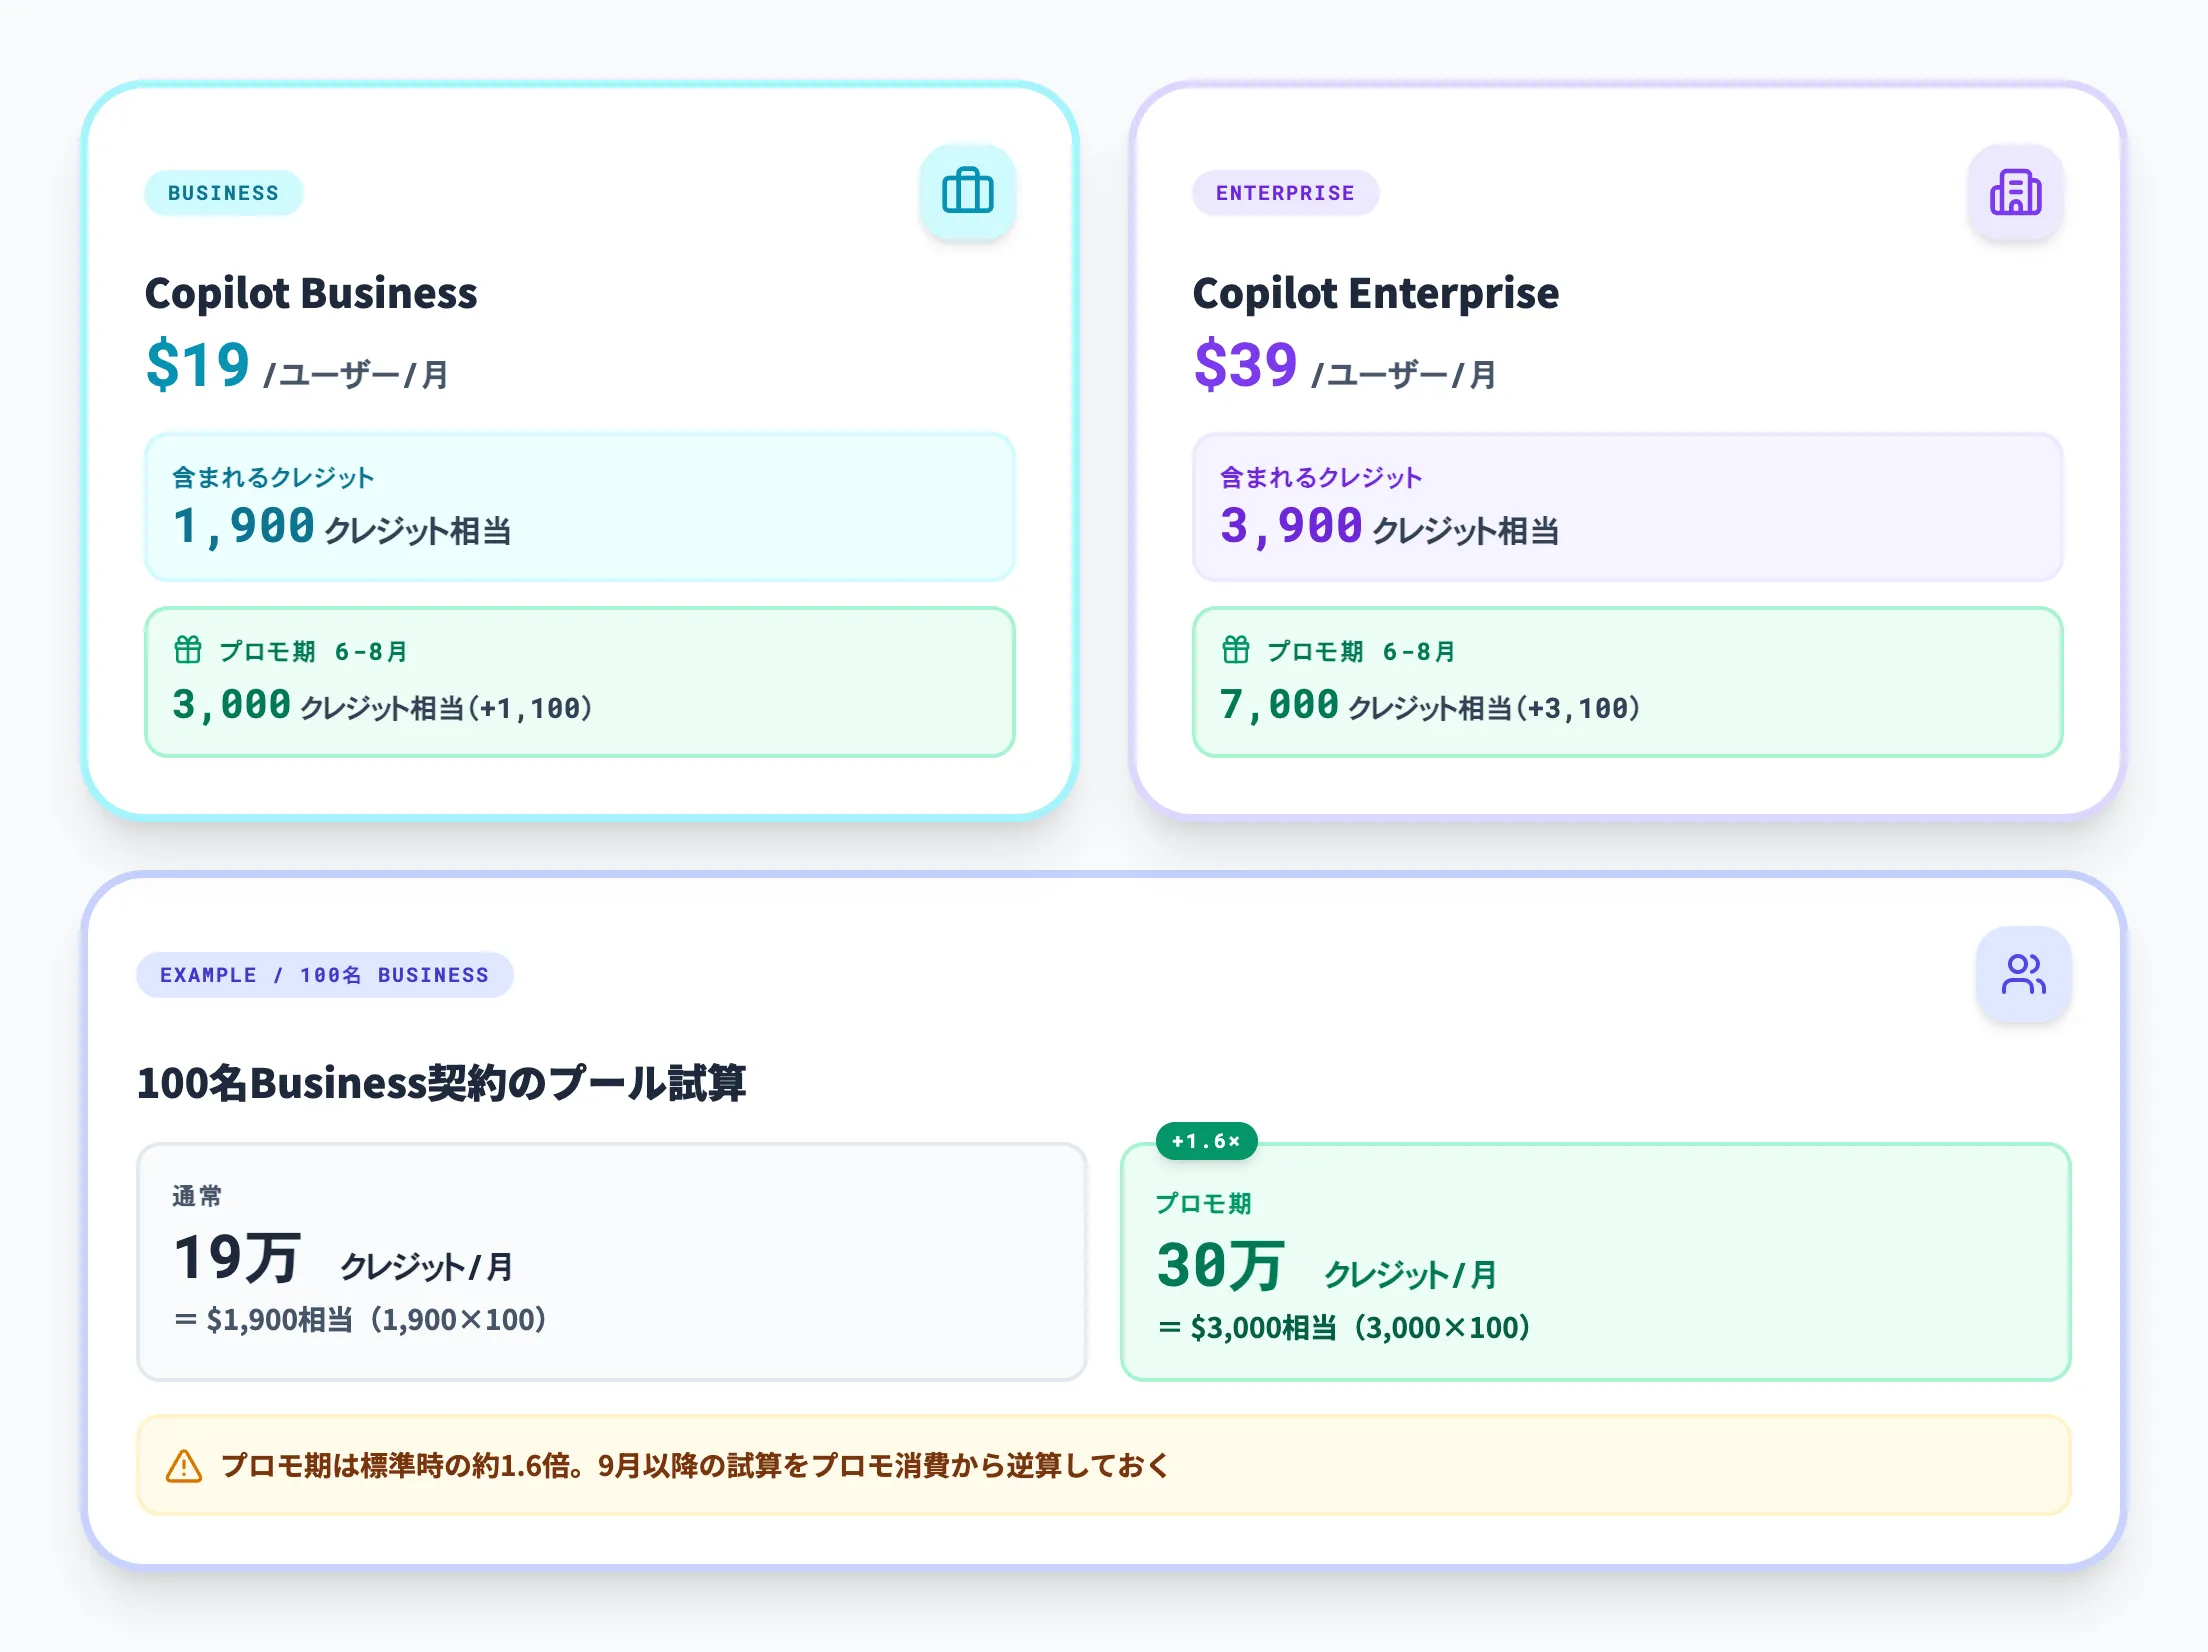Click the yellow notice about プロモ期 1.6倍

(1104, 1465)
